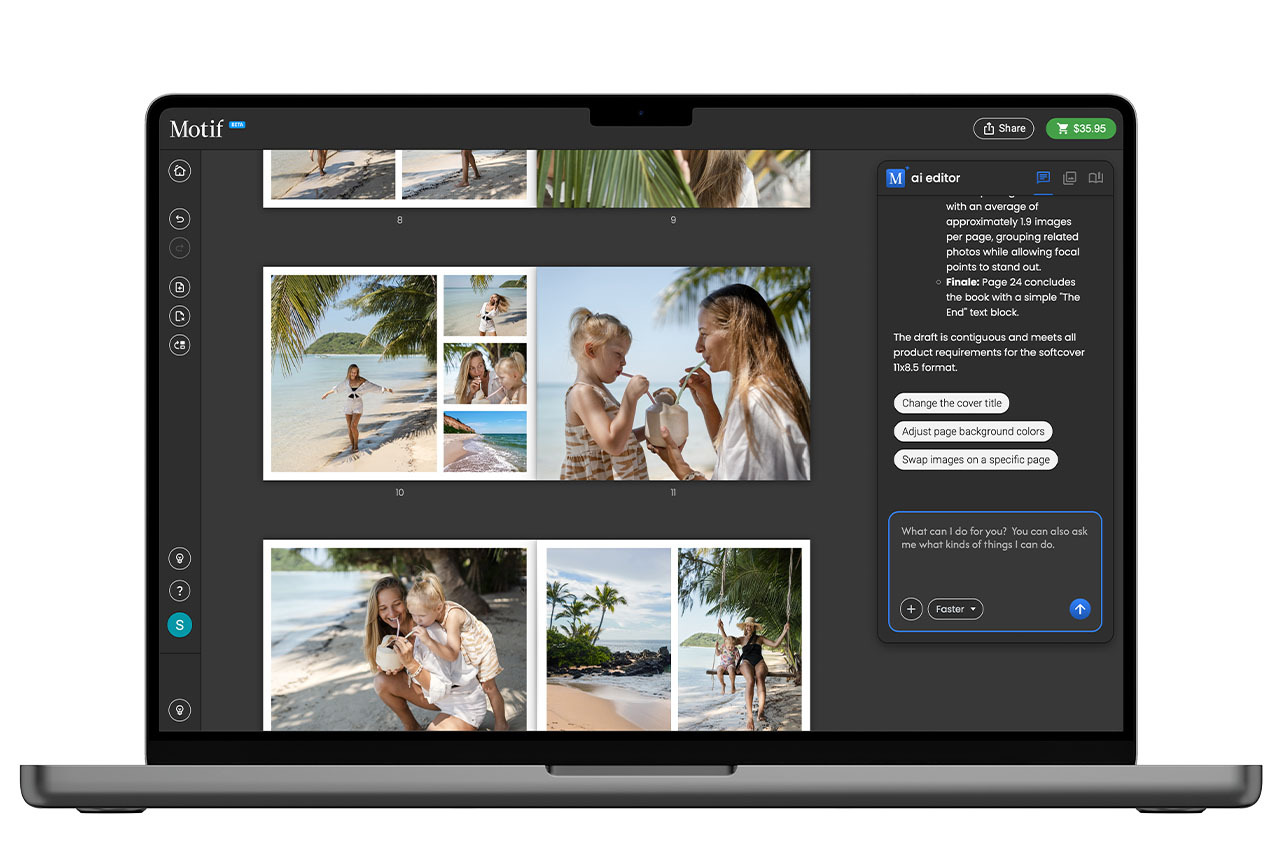The height and width of the screenshot is (844, 1280).
Task: Open the photos panel tab in ai editor
Action: pyautogui.click(x=1069, y=178)
